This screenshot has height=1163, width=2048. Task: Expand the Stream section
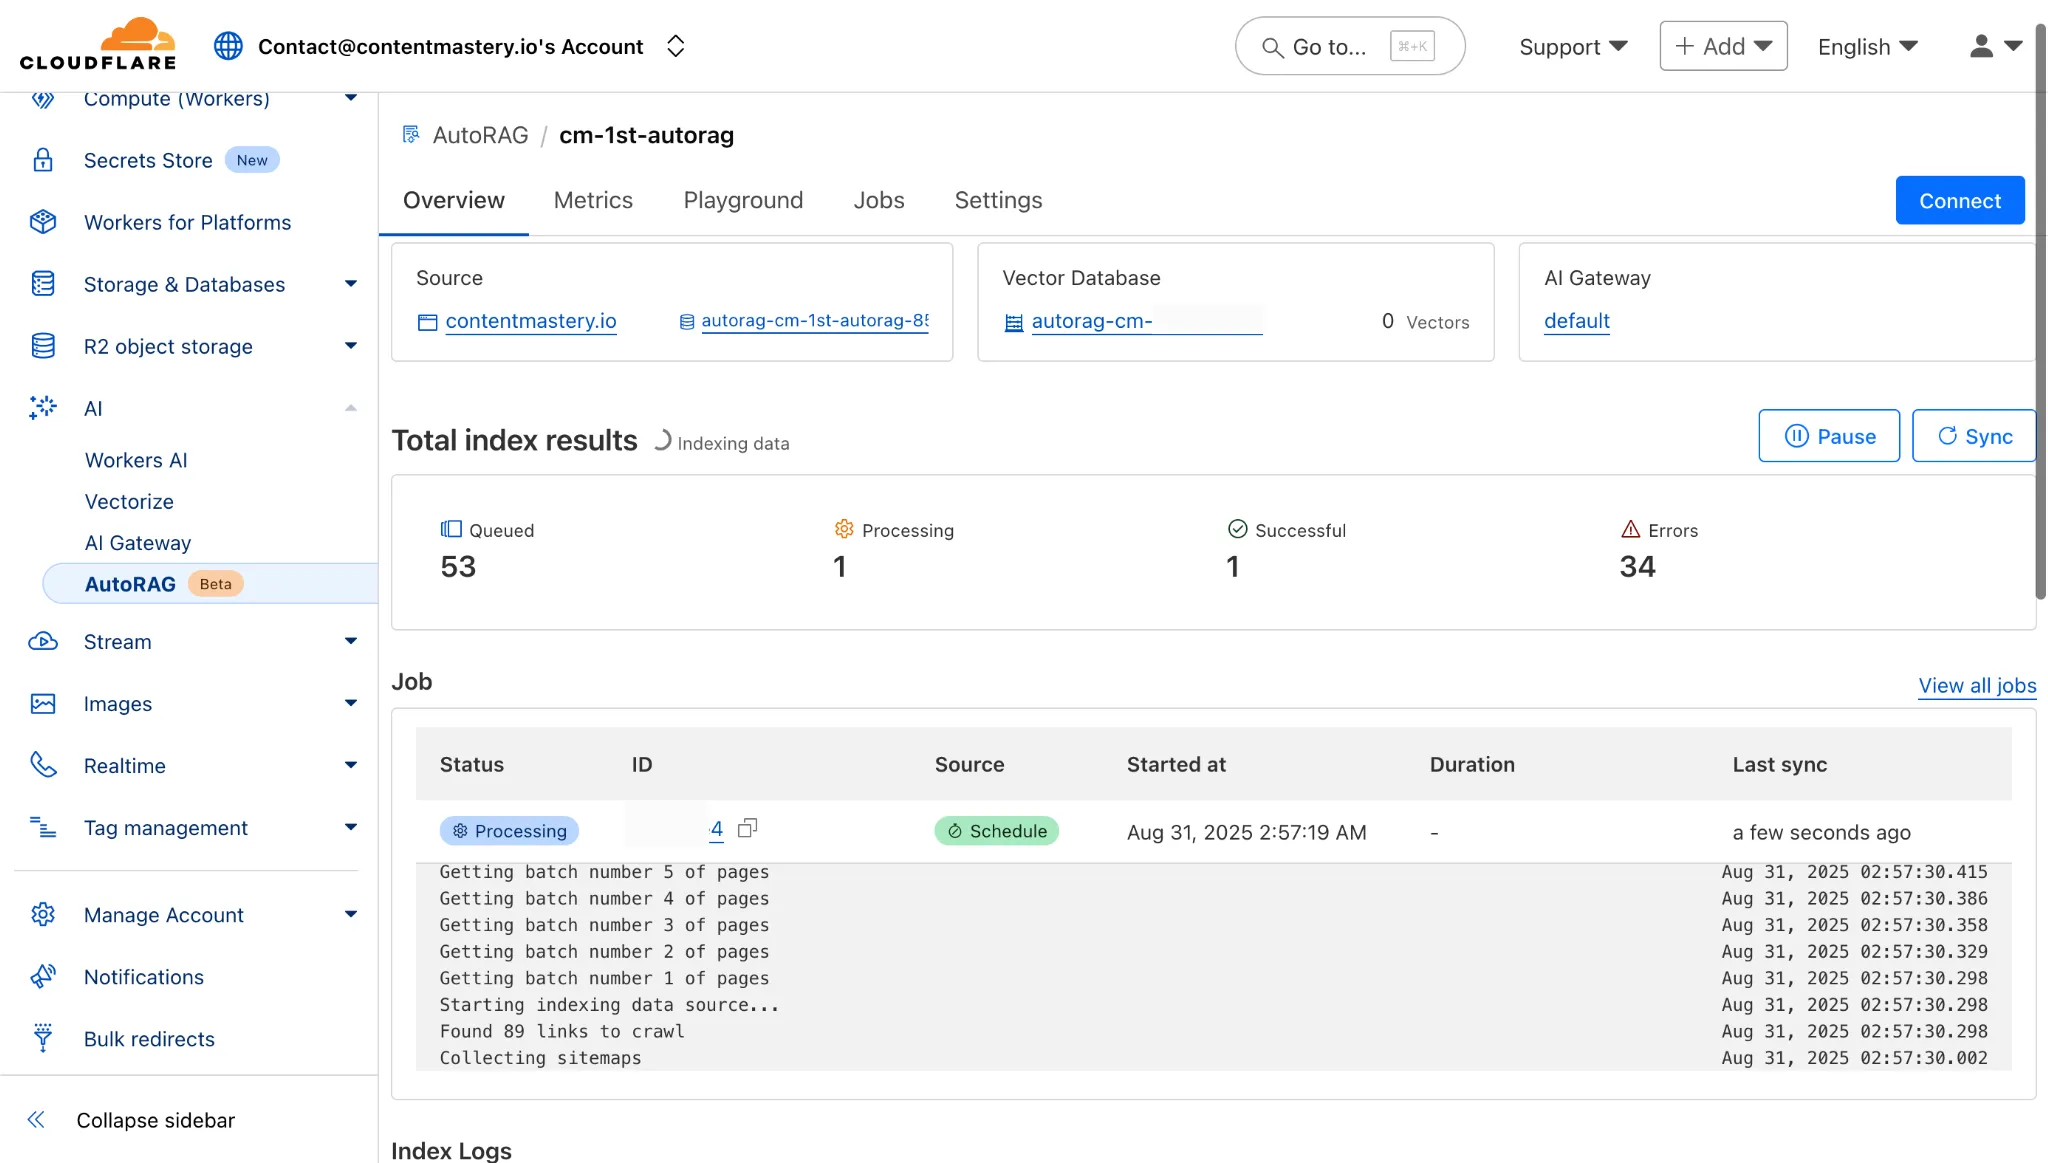350,642
